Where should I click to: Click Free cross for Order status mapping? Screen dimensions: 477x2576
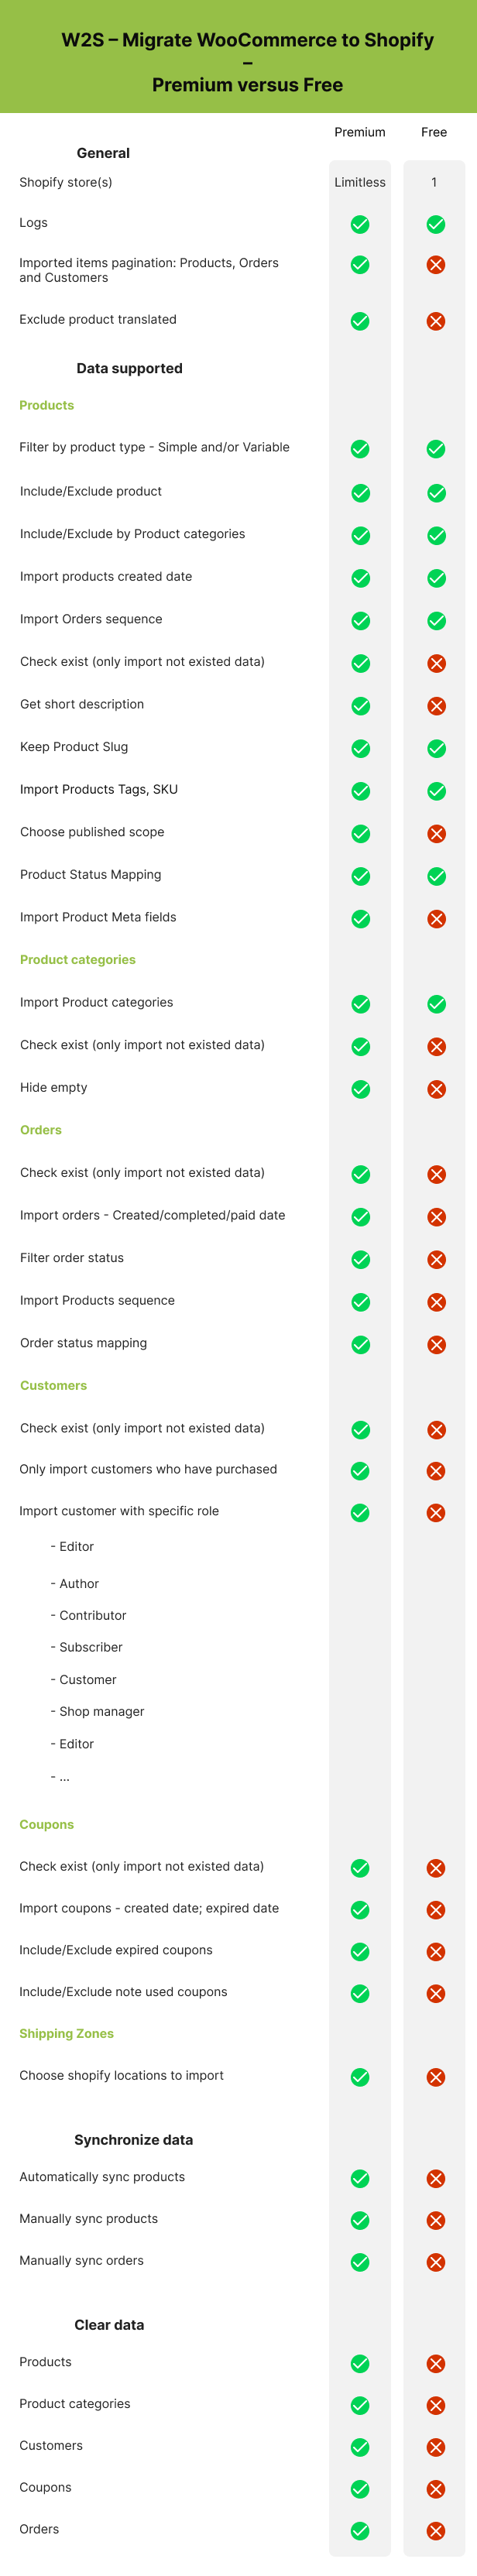pyautogui.click(x=437, y=1345)
